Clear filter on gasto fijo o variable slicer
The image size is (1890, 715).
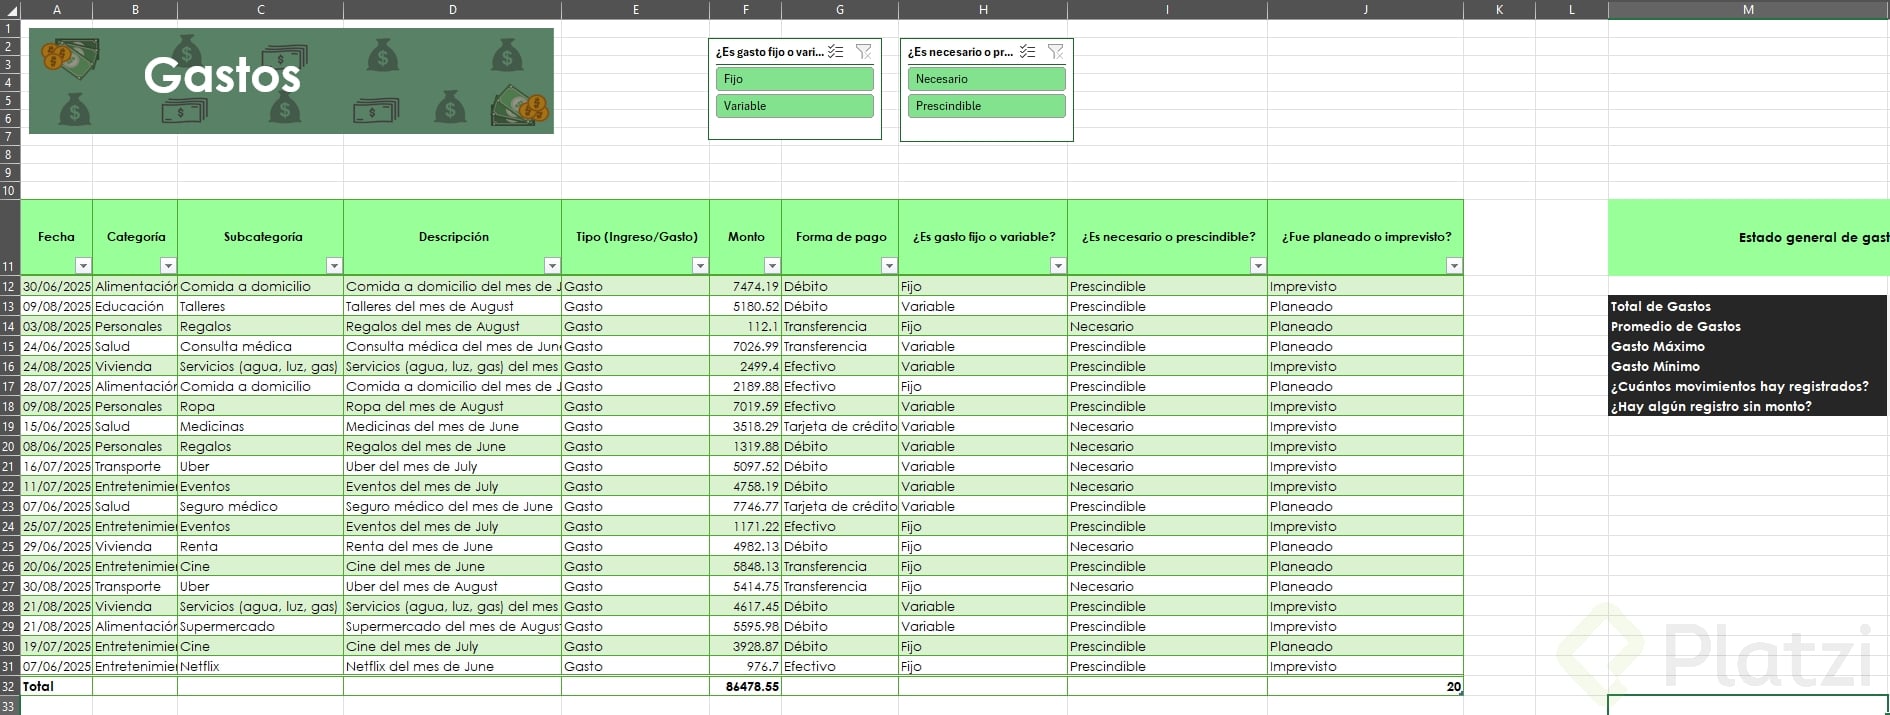863,52
